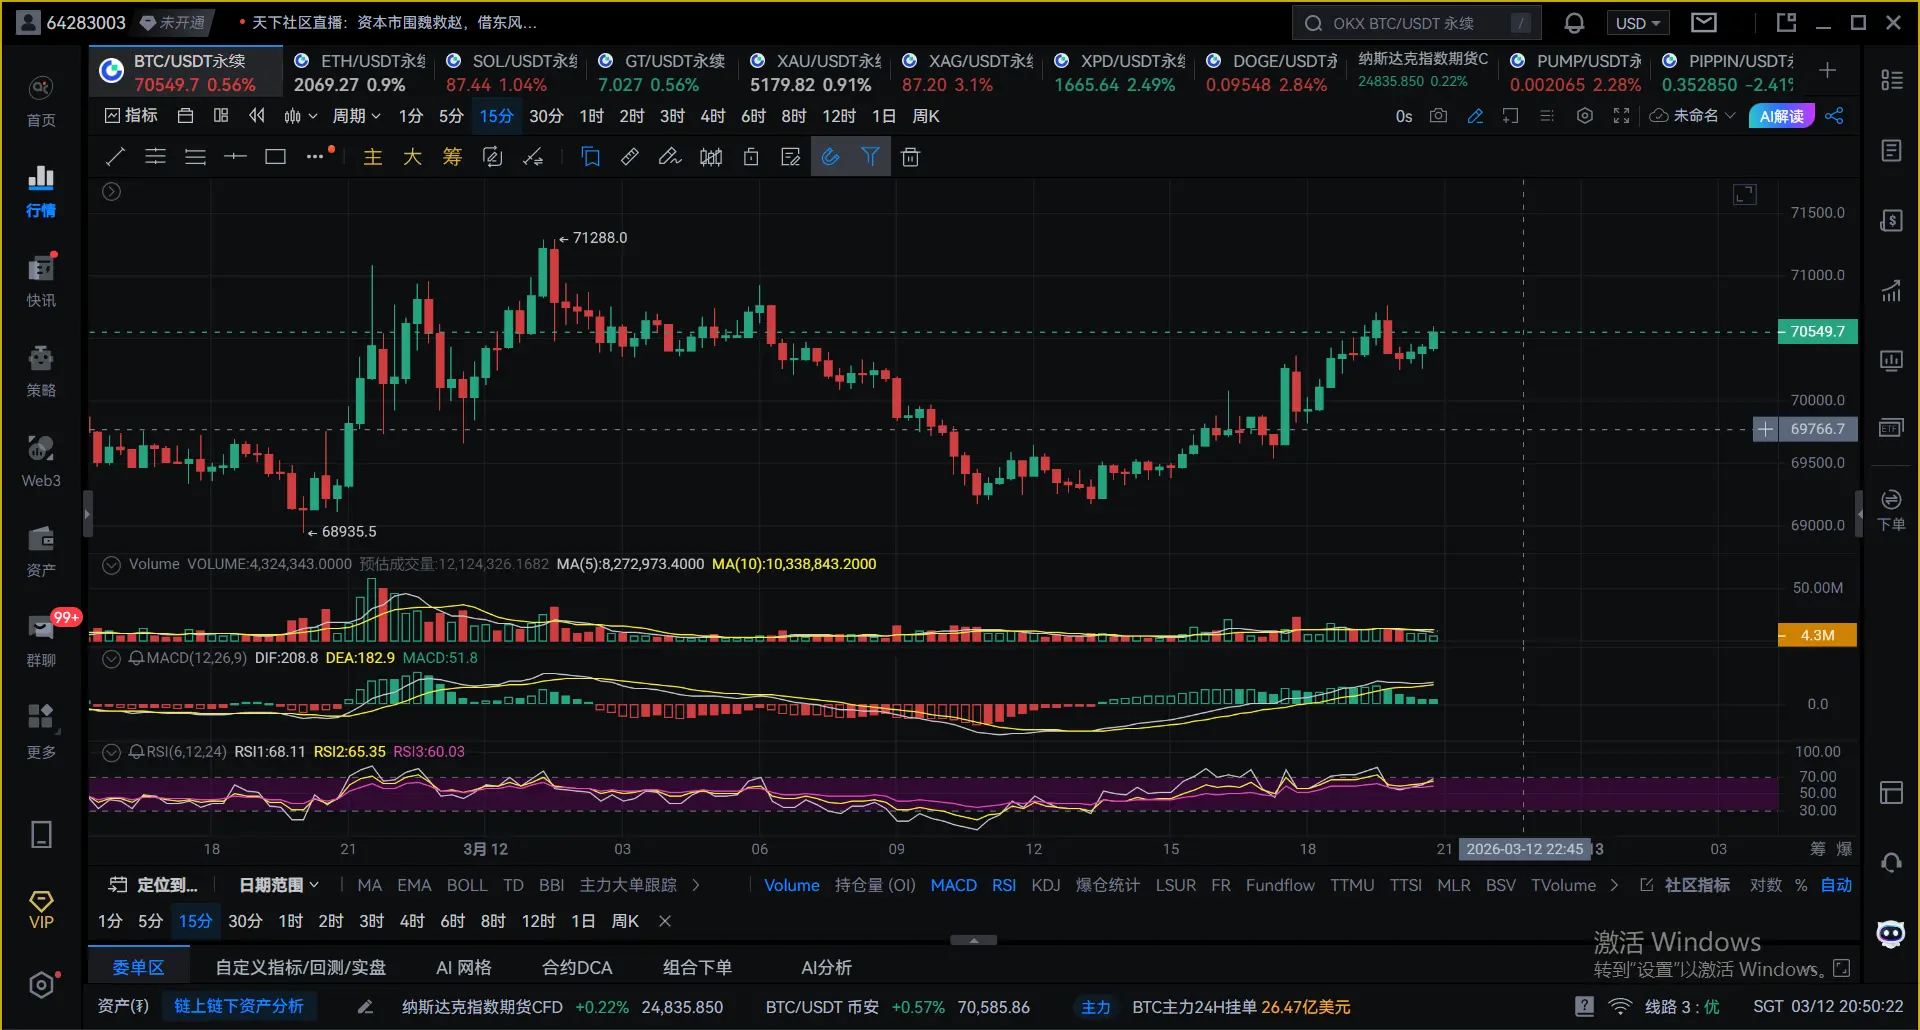Click the 下单 order icon in right sidebar
1920x1030 pixels.
[1891, 509]
